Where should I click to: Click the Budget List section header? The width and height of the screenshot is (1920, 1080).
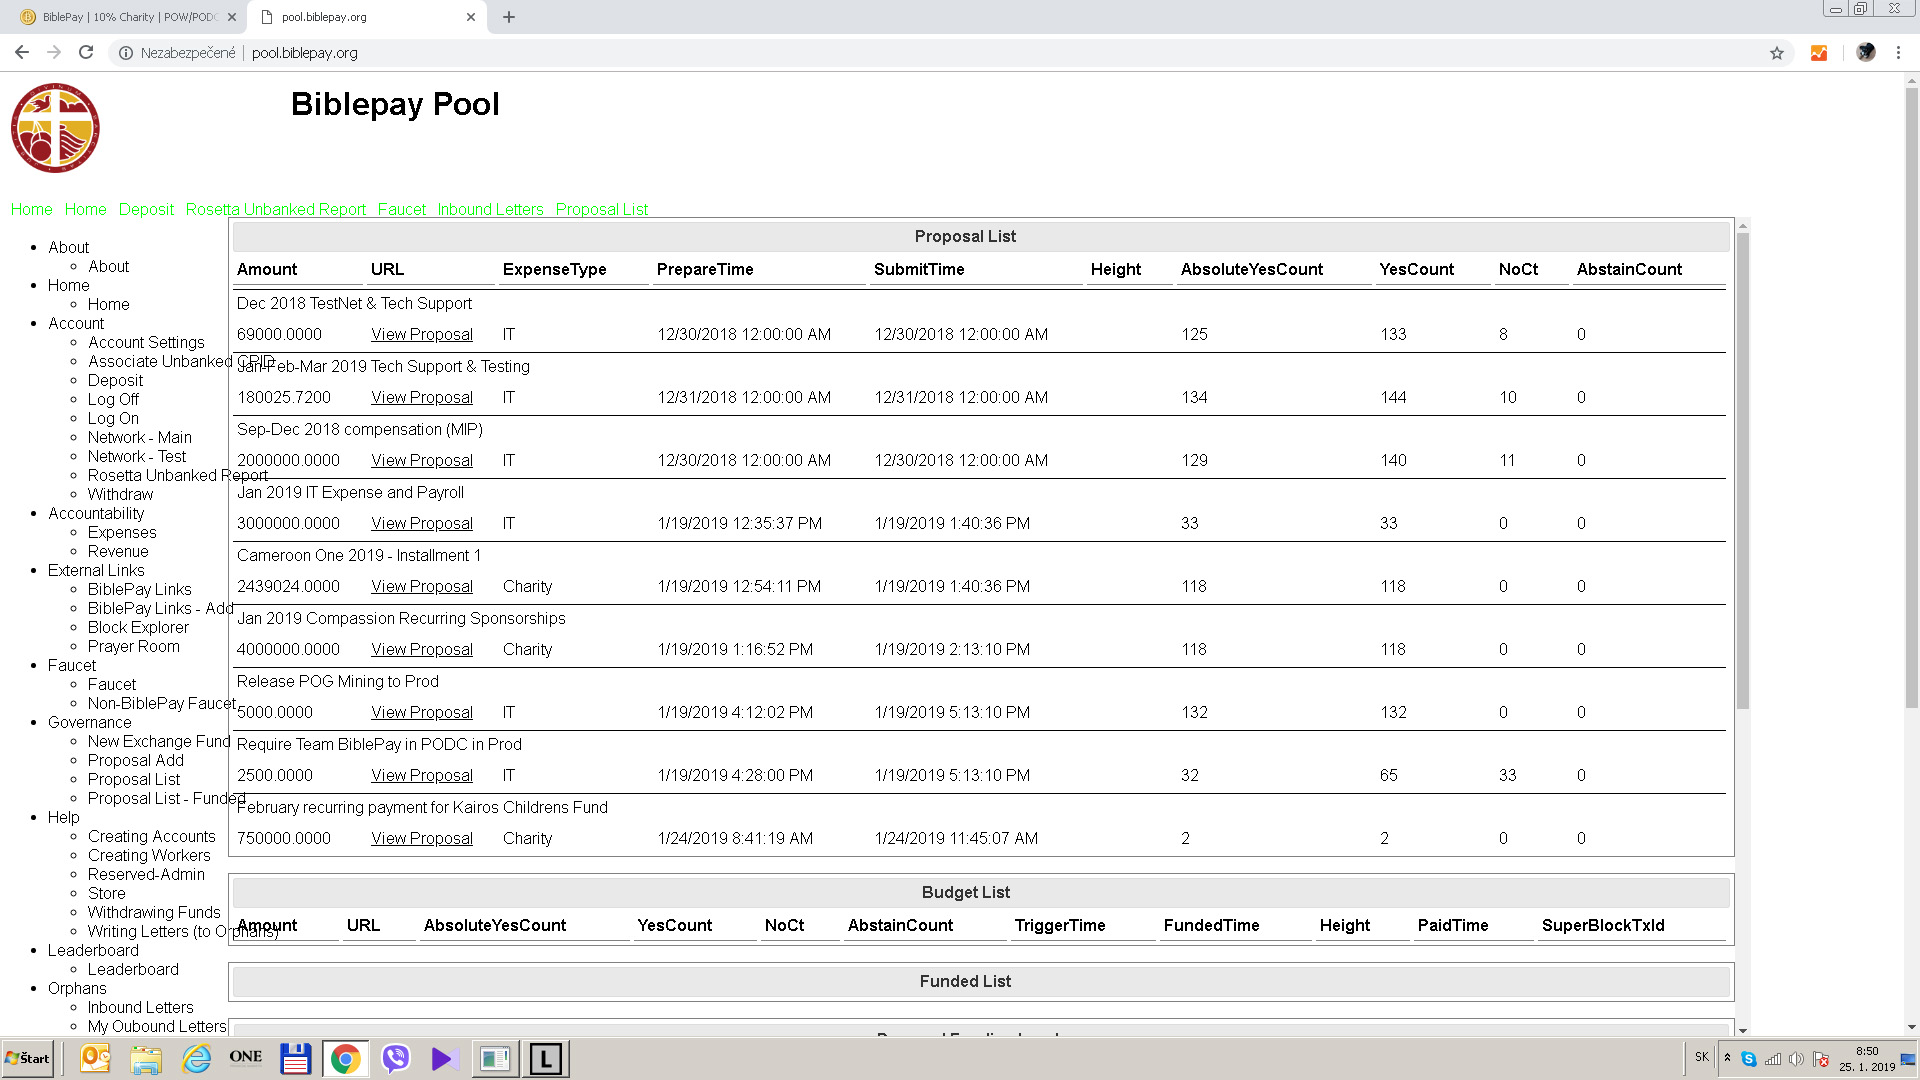tap(965, 893)
